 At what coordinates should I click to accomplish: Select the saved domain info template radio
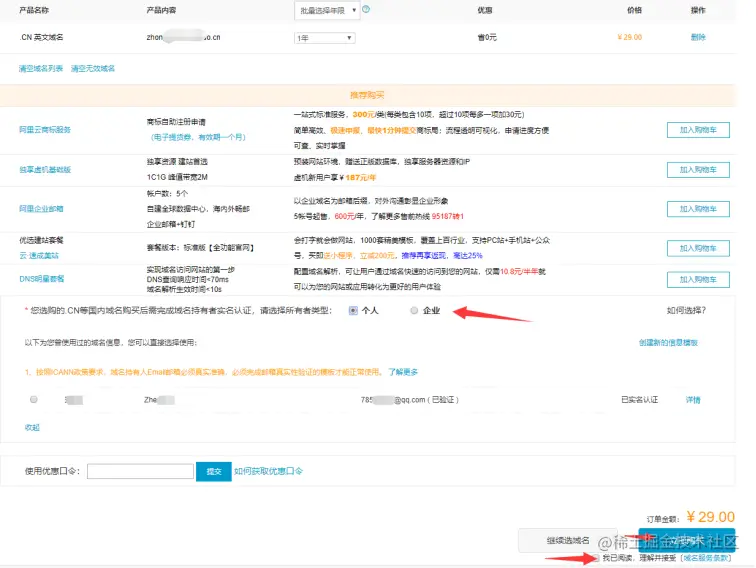coord(34,399)
